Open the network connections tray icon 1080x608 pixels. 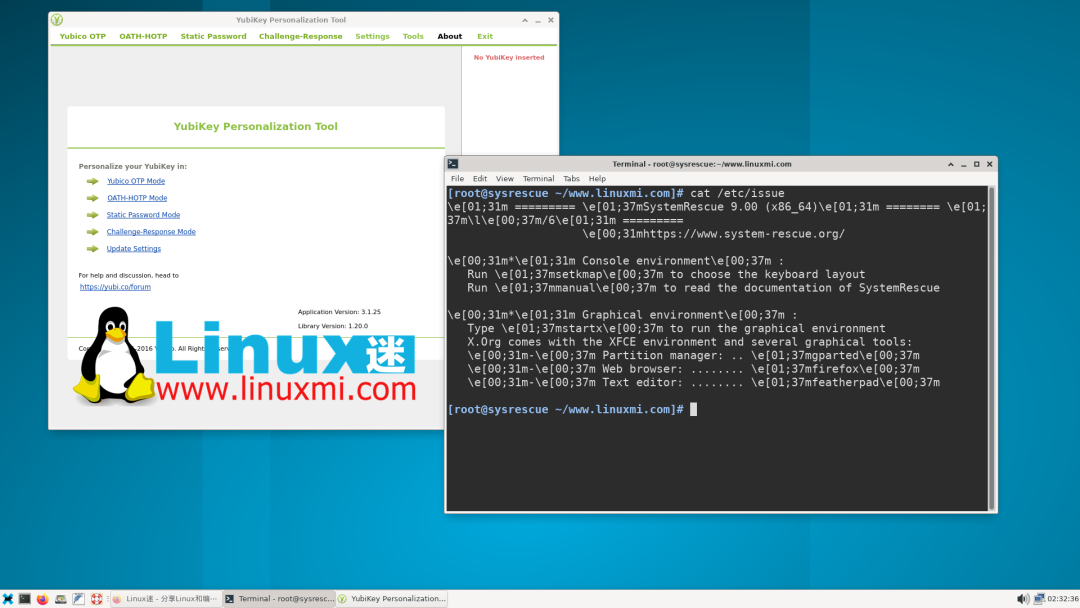click(1040, 598)
